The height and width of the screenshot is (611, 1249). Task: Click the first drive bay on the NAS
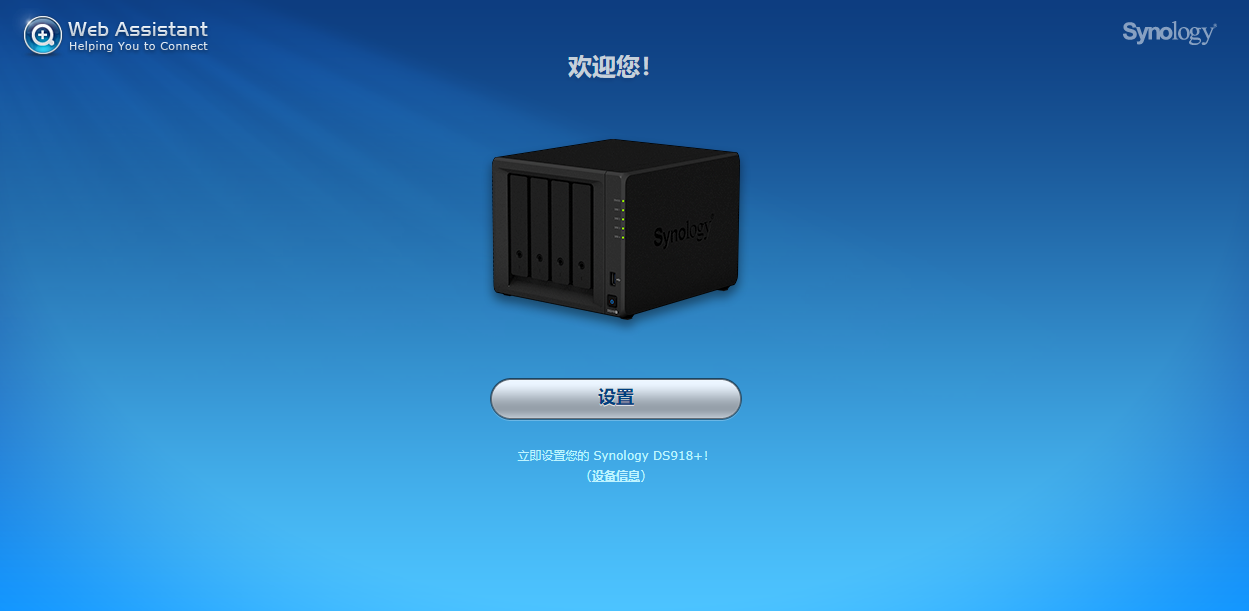point(518,227)
